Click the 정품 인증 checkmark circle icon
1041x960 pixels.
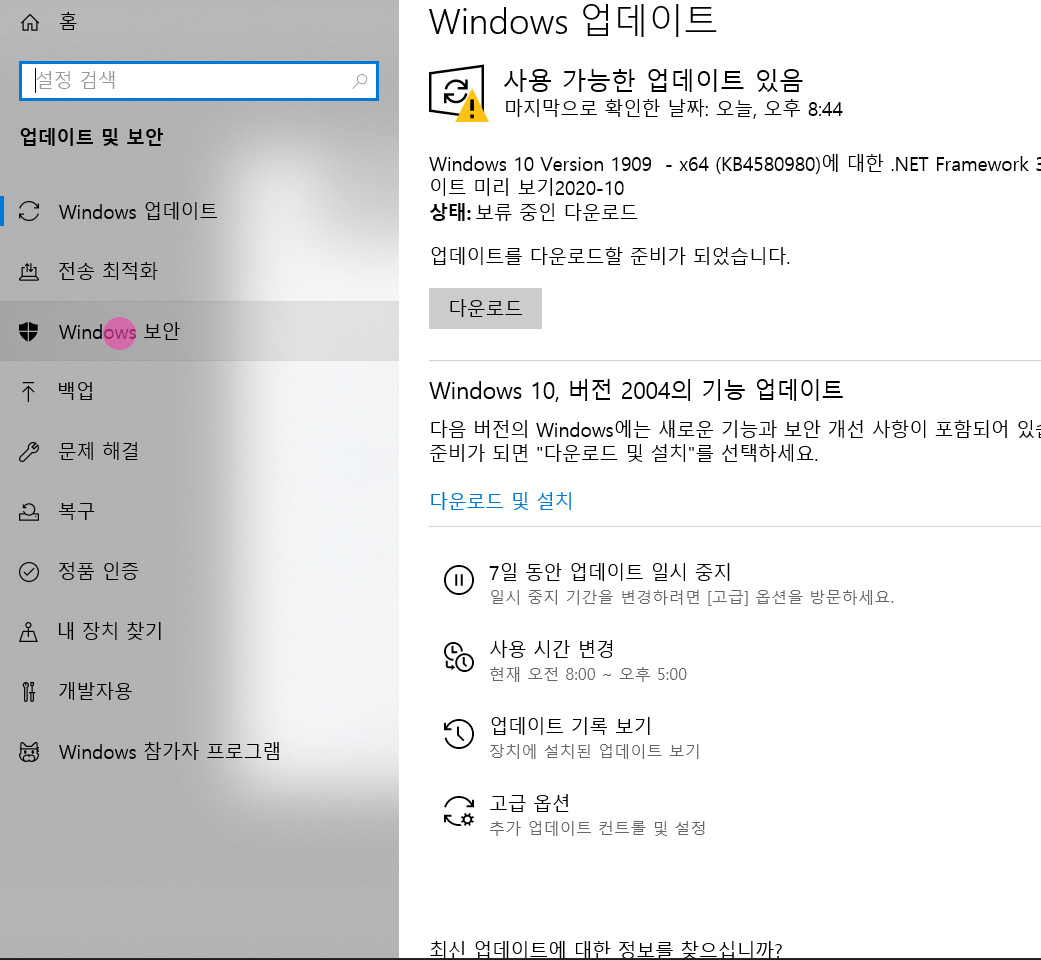(x=29, y=572)
